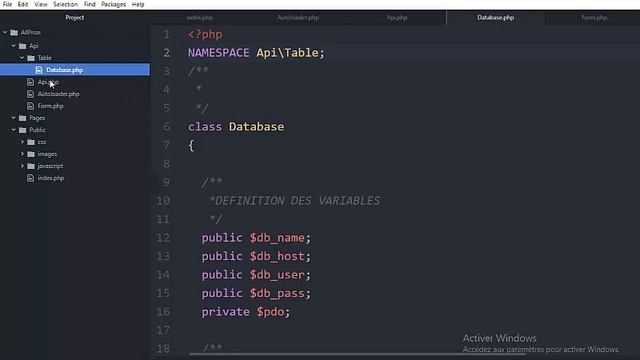Image resolution: width=640 pixels, height=360 pixels.
Task: Click the Form.php file icon
Action: pos(30,106)
